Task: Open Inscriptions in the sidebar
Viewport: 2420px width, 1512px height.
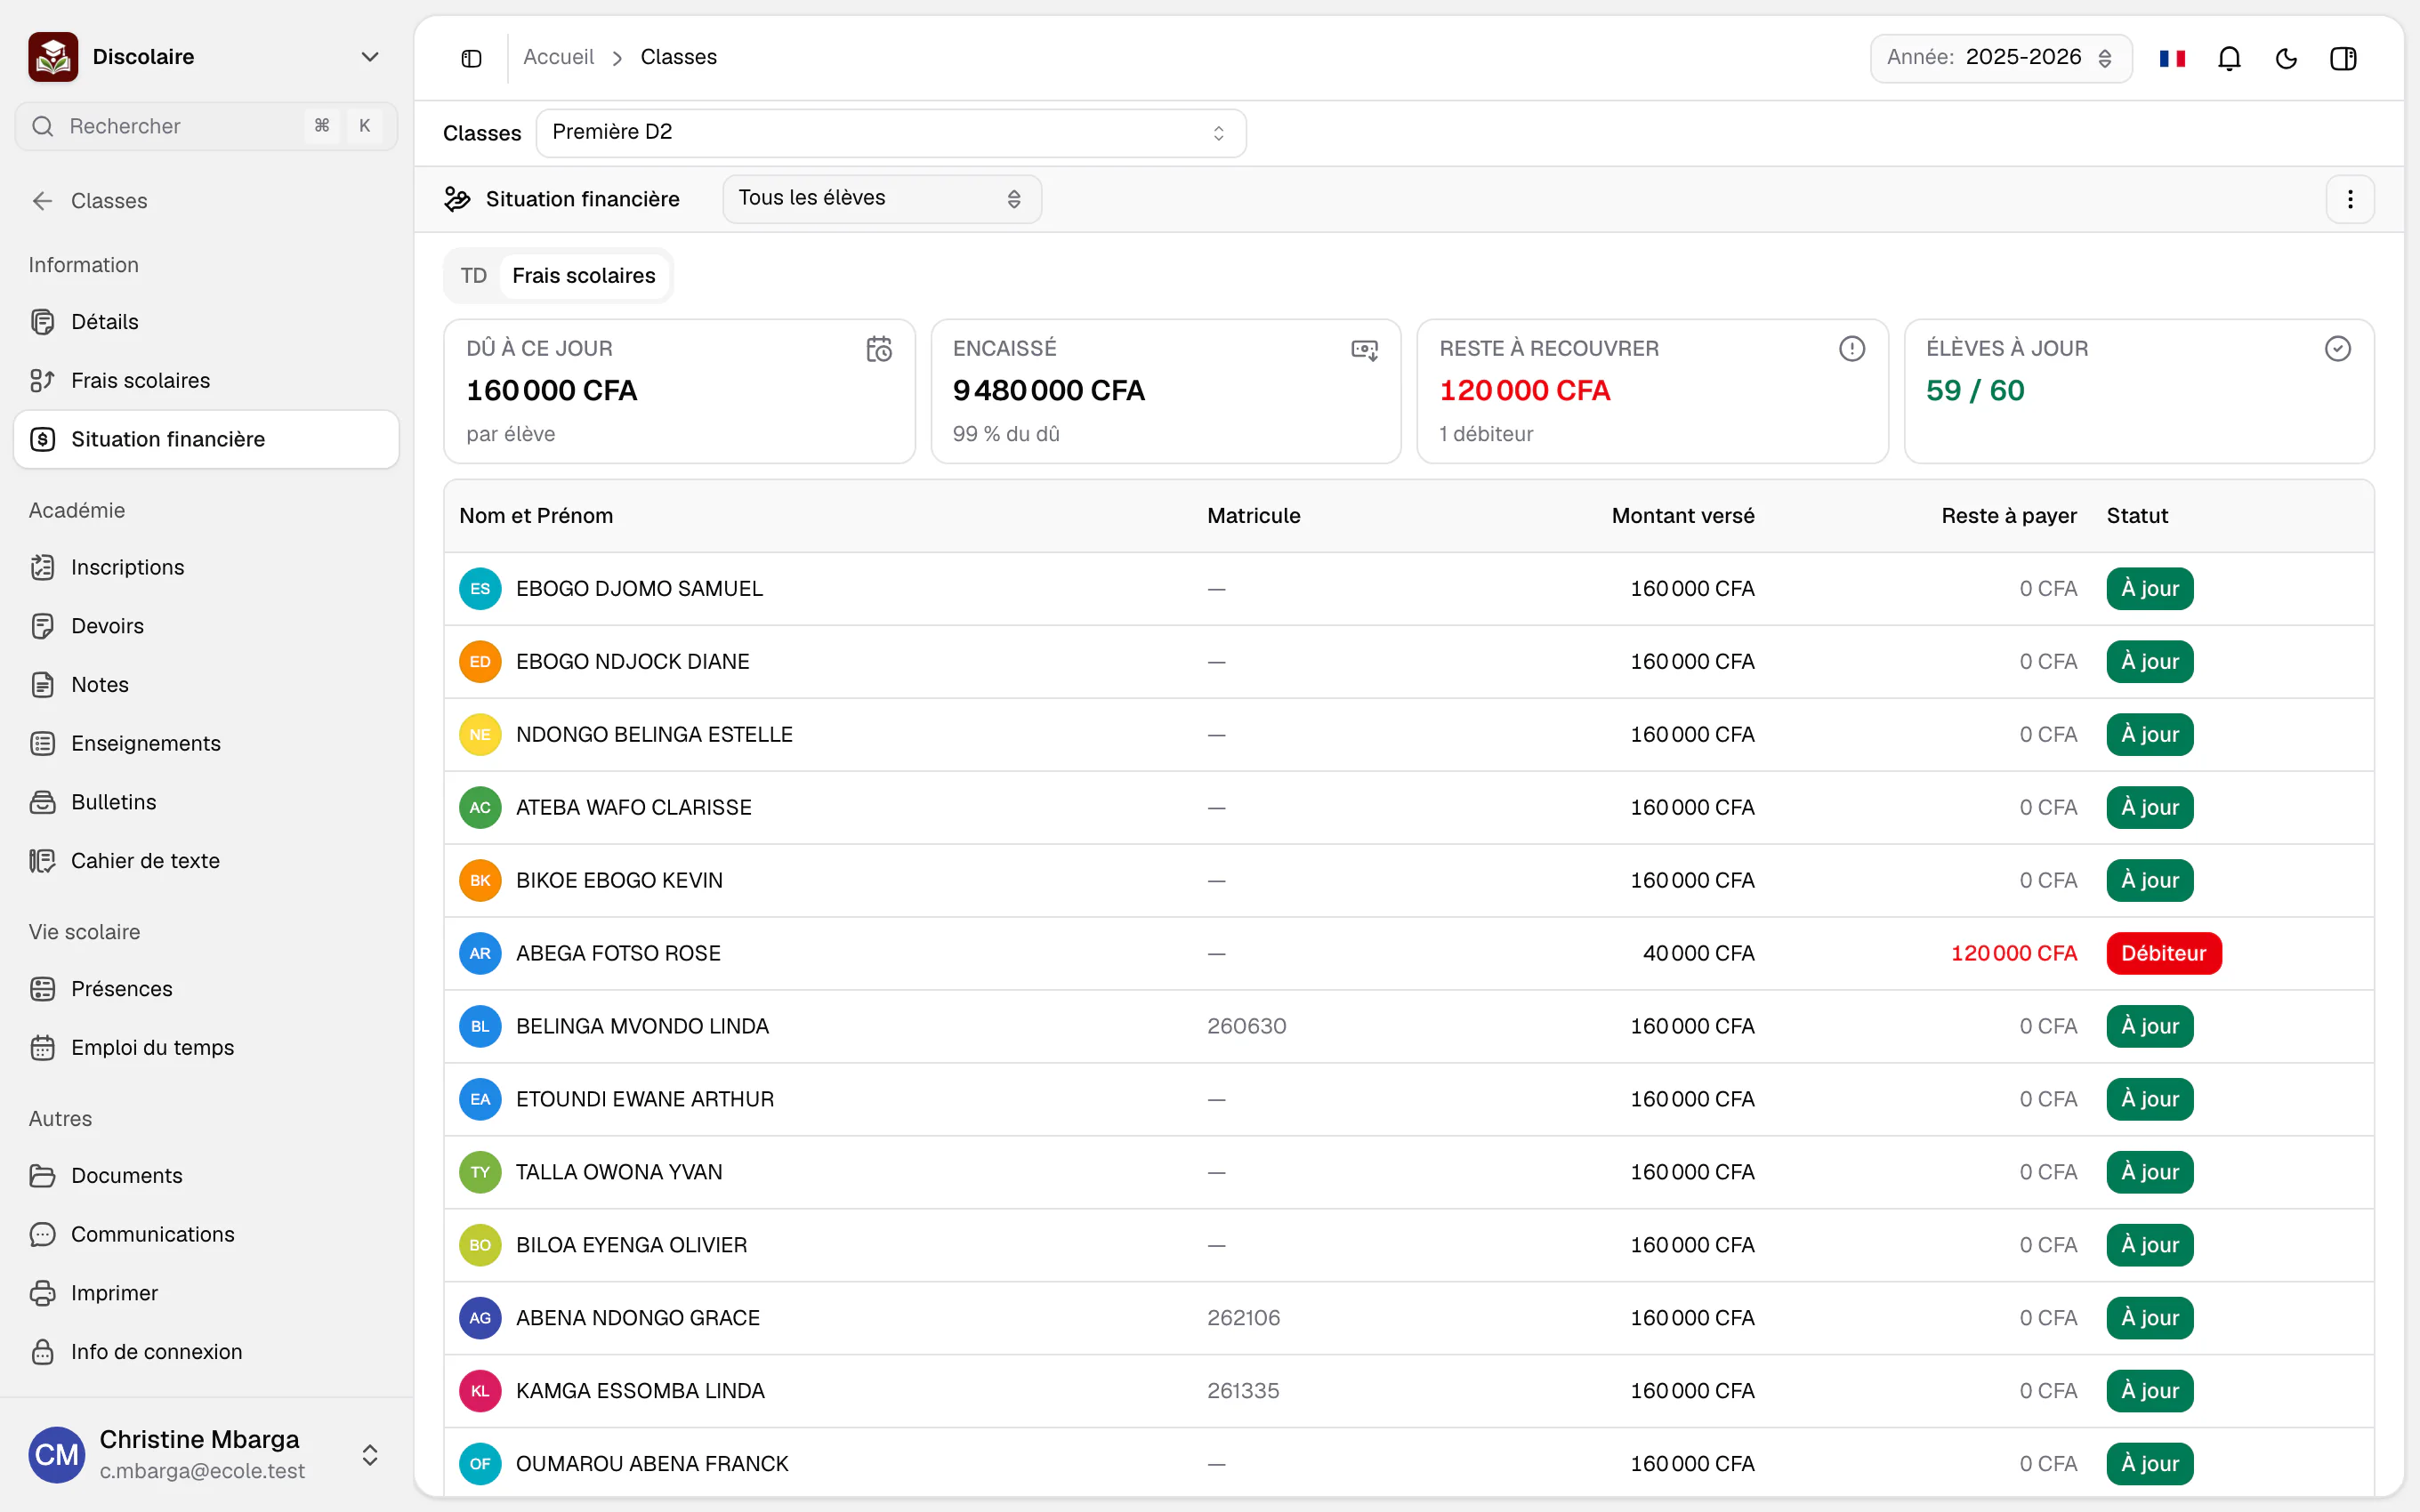Action: tap(206, 567)
